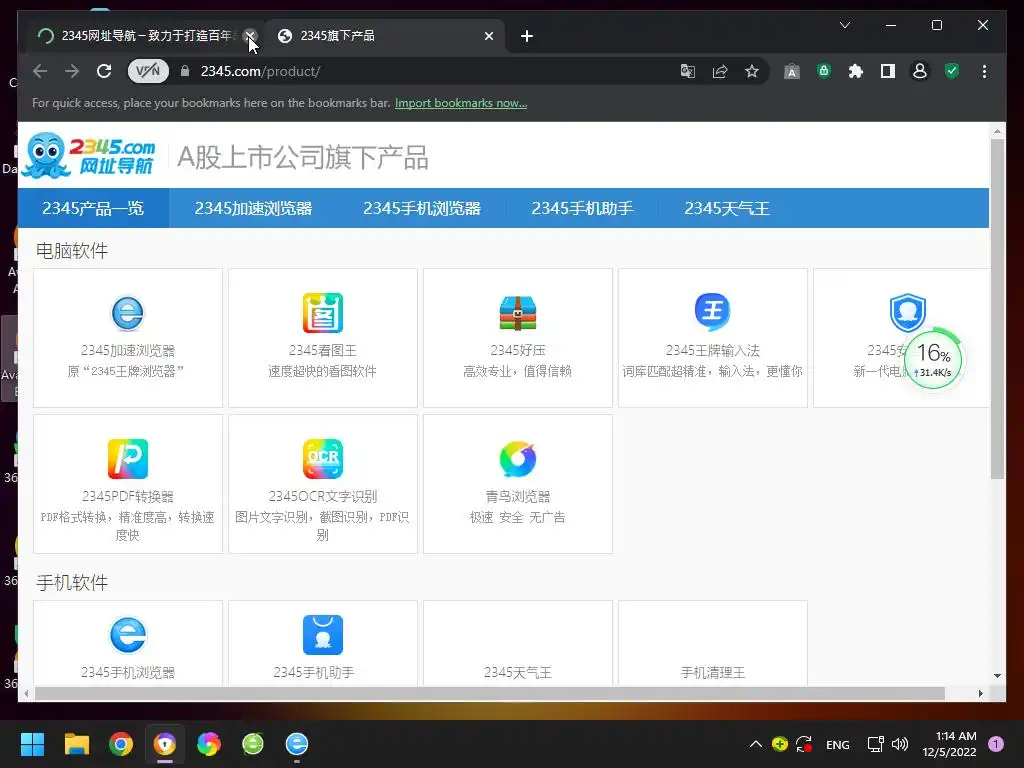Image resolution: width=1024 pixels, height=768 pixels.
Task: Select the 2345天气王 nav item
Action: click(x=727, y=208)
